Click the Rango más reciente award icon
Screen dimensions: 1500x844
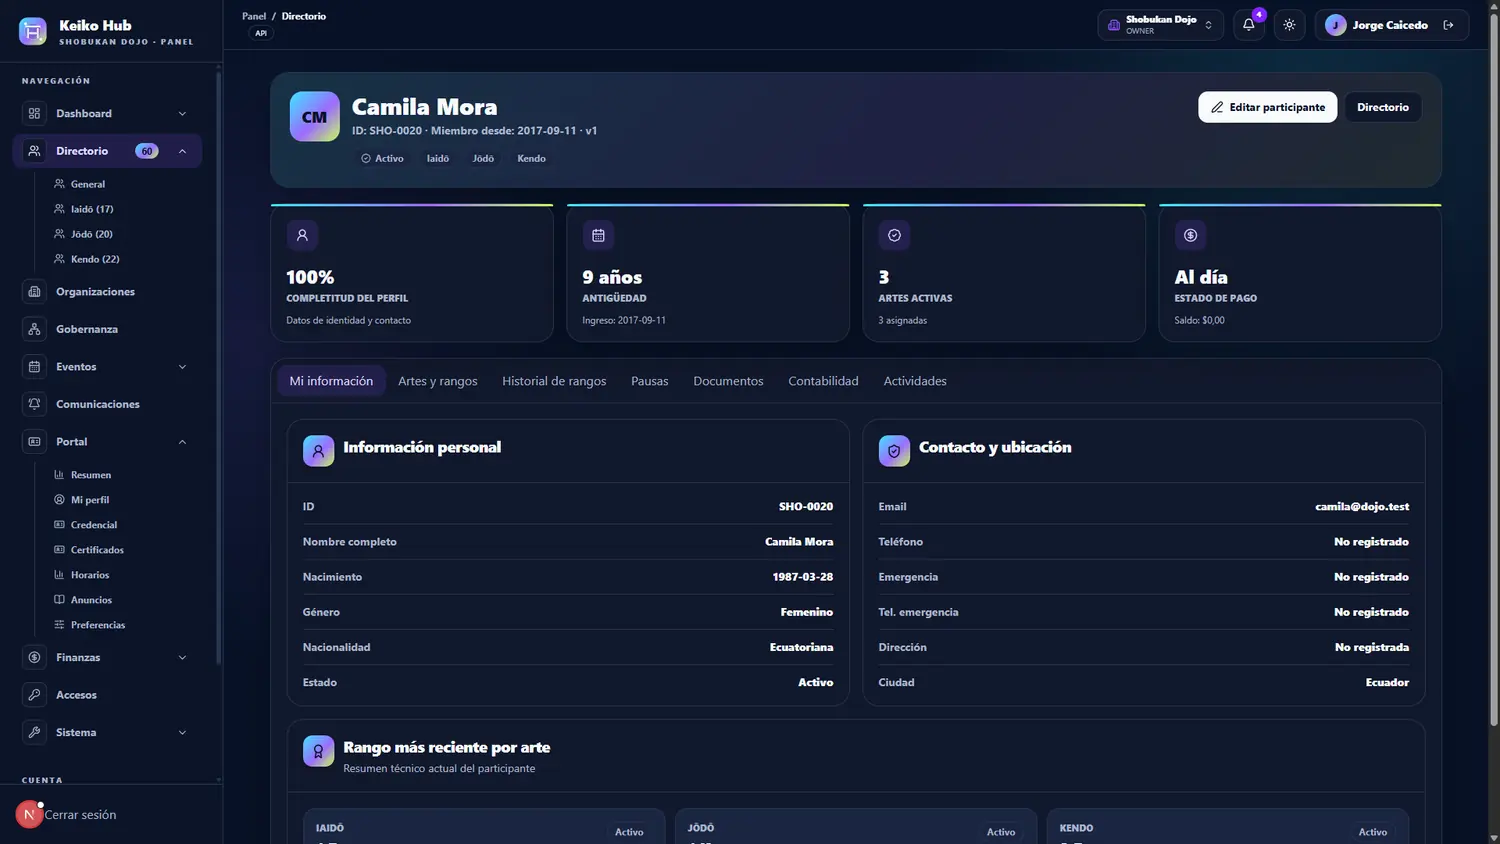tap(318, 751)
